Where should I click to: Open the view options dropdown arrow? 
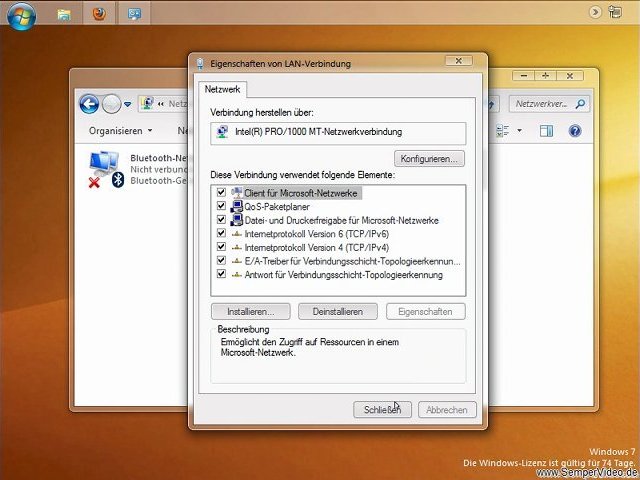(x=520, y=131)
